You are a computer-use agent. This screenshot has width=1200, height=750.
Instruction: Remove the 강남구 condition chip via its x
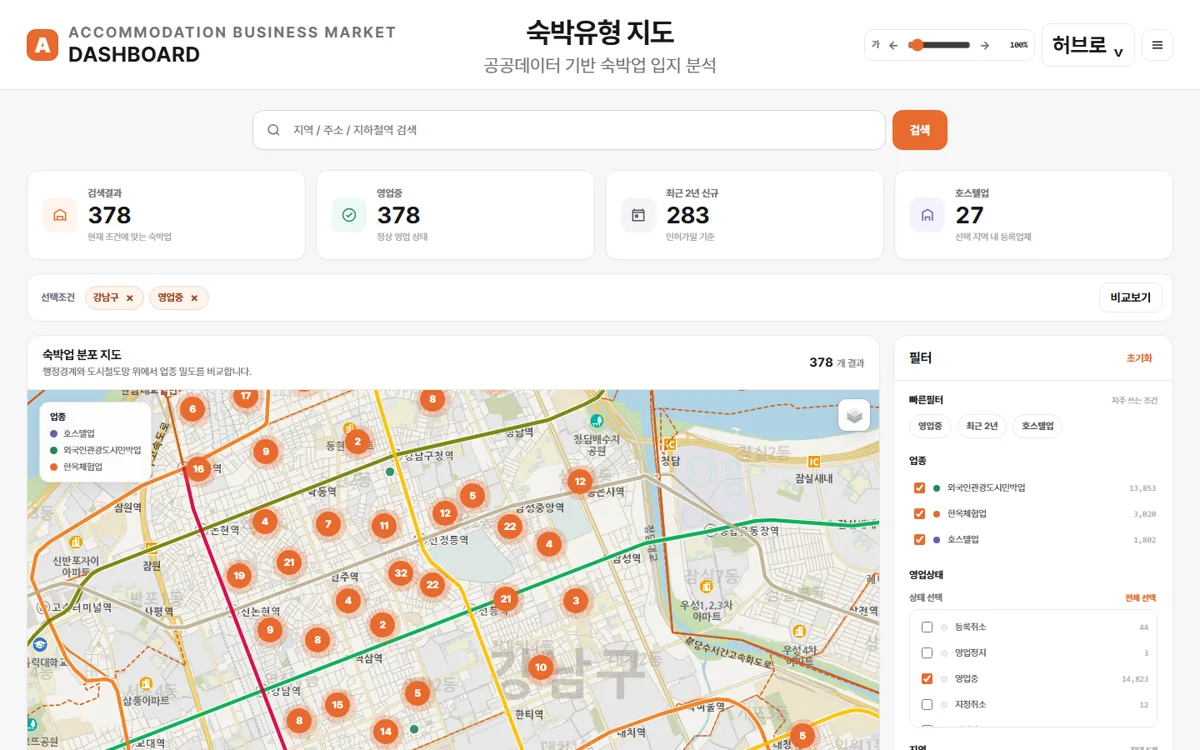129,298
